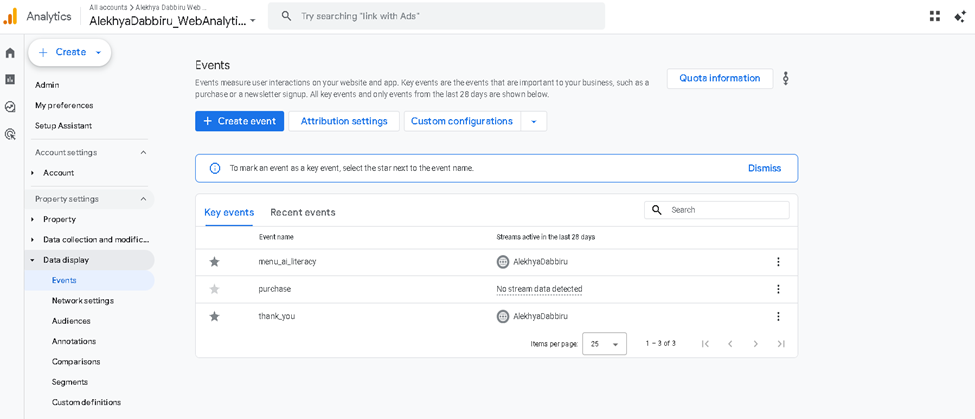
Task: Open three-dot menu for menu_ai_literacy row
Action: 778,262
